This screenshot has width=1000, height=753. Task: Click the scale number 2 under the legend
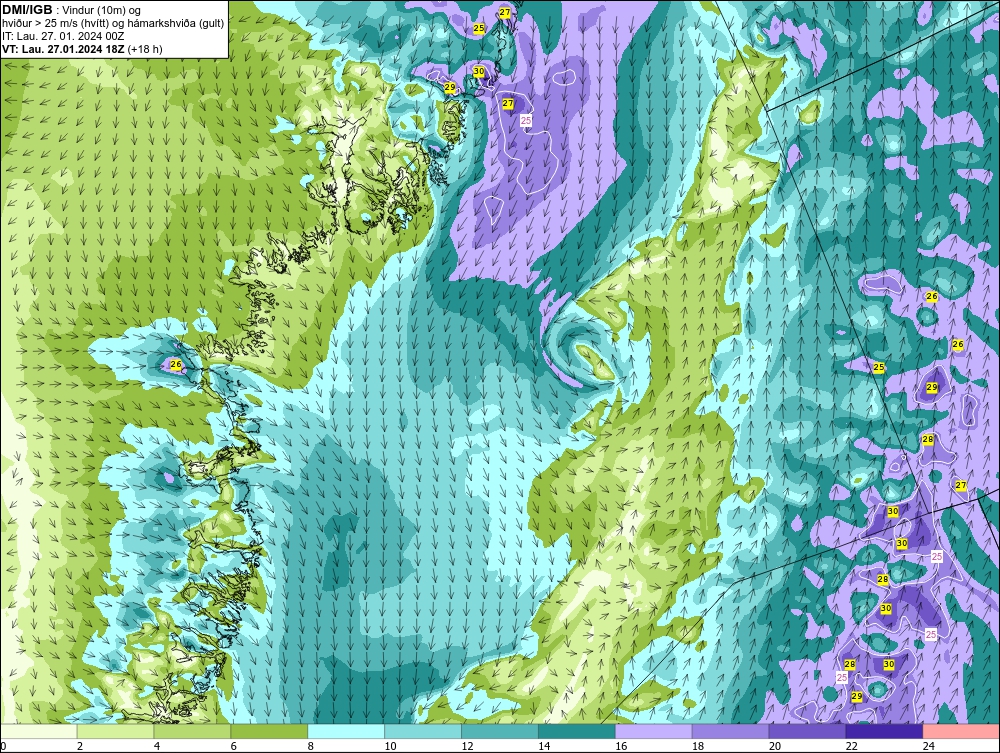(x=80, y=746)
